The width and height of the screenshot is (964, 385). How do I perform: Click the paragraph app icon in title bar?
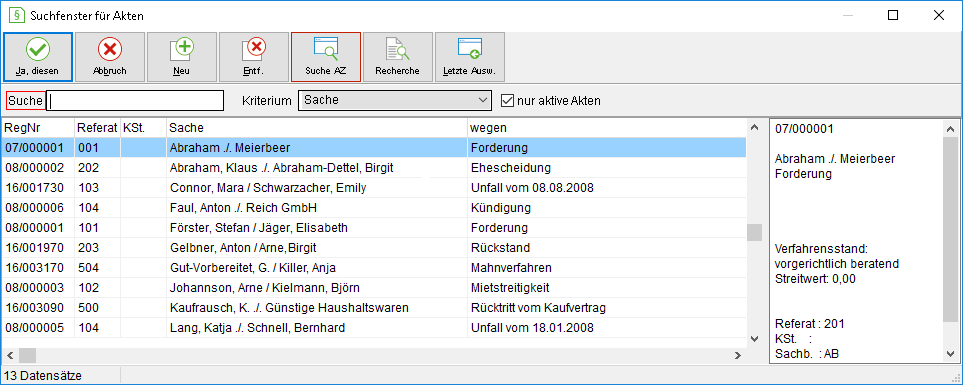pos(17,15)
